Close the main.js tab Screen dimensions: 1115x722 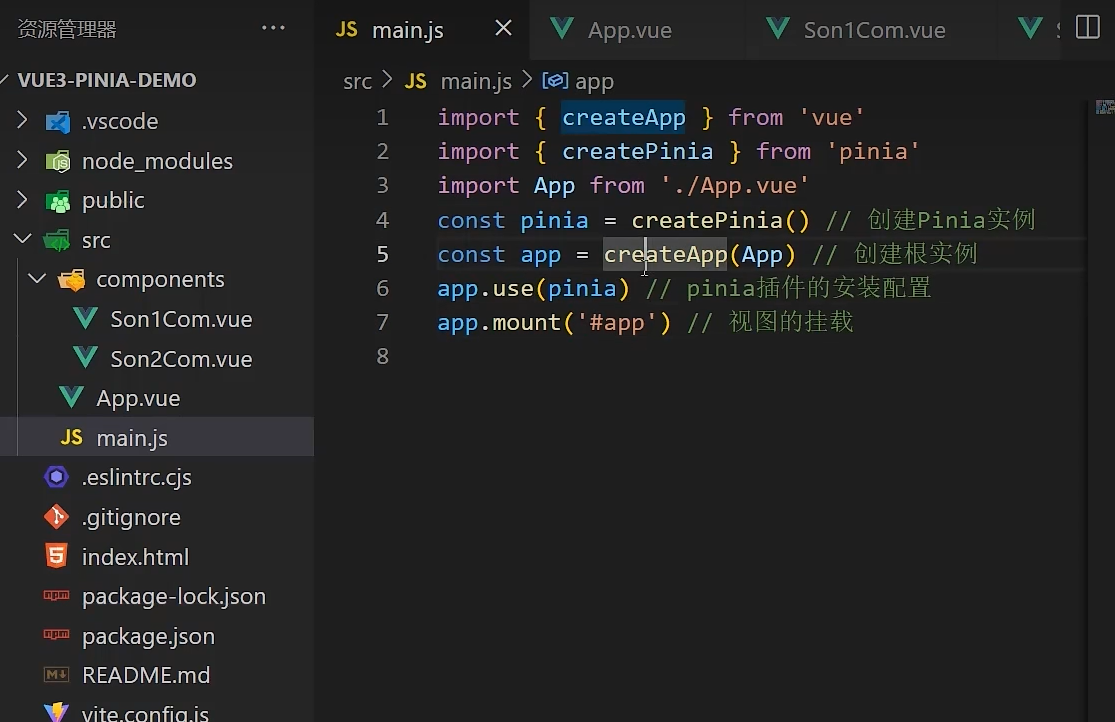pyautogui.click(x=502, y=29)
